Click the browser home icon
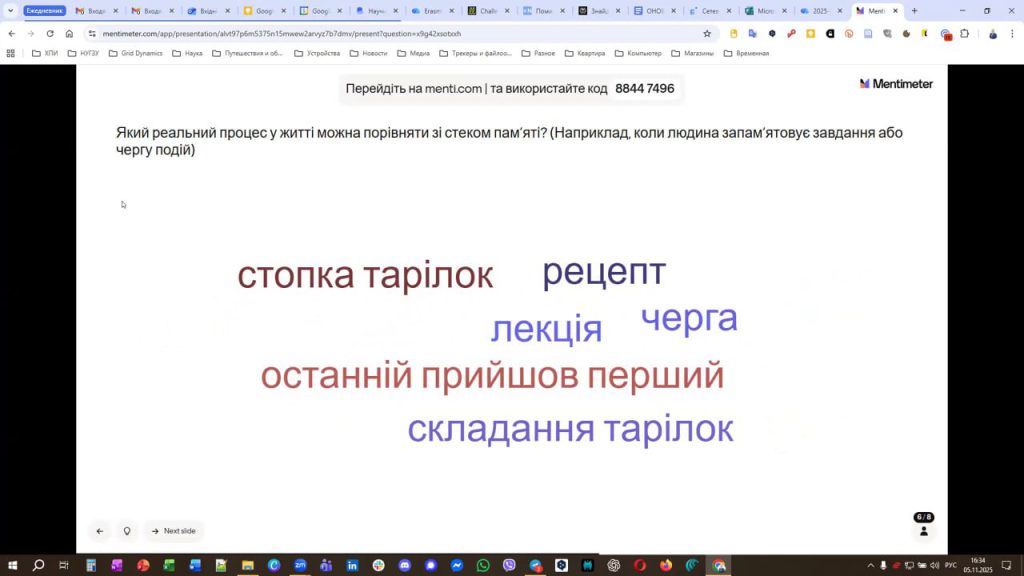The height and width of the screenshot is (576, 1024). 69,33
